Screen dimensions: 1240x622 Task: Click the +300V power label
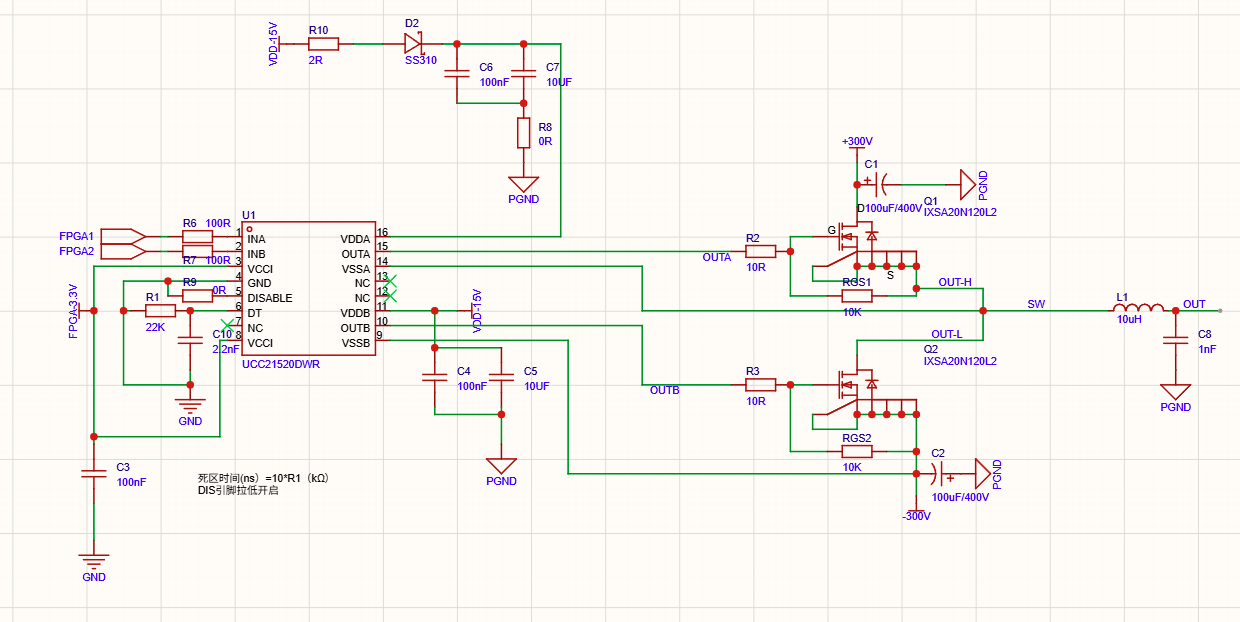pos(858,142)
